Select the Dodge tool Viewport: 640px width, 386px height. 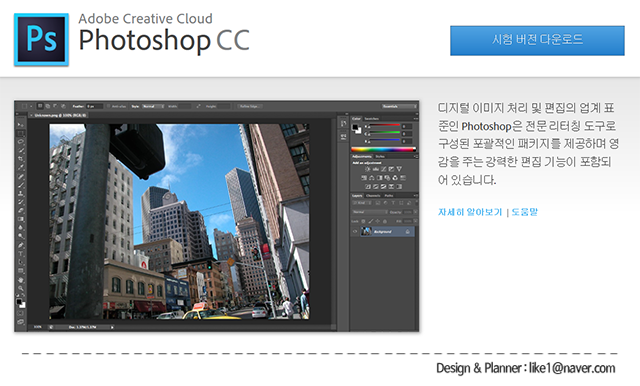(20, 235)
